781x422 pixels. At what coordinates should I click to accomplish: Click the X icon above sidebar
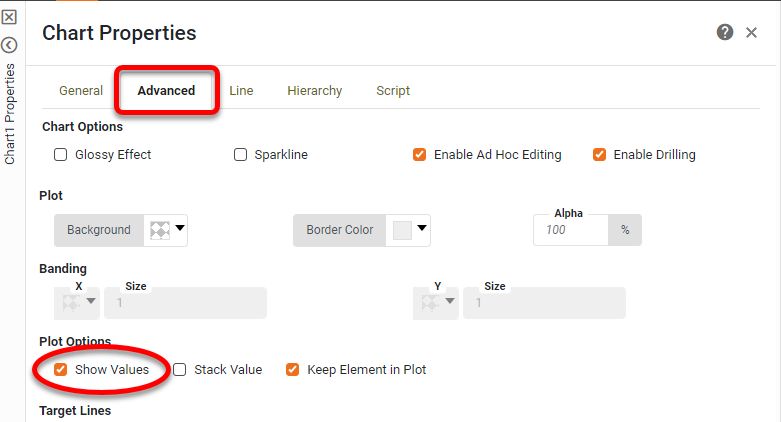click(9, 17)
